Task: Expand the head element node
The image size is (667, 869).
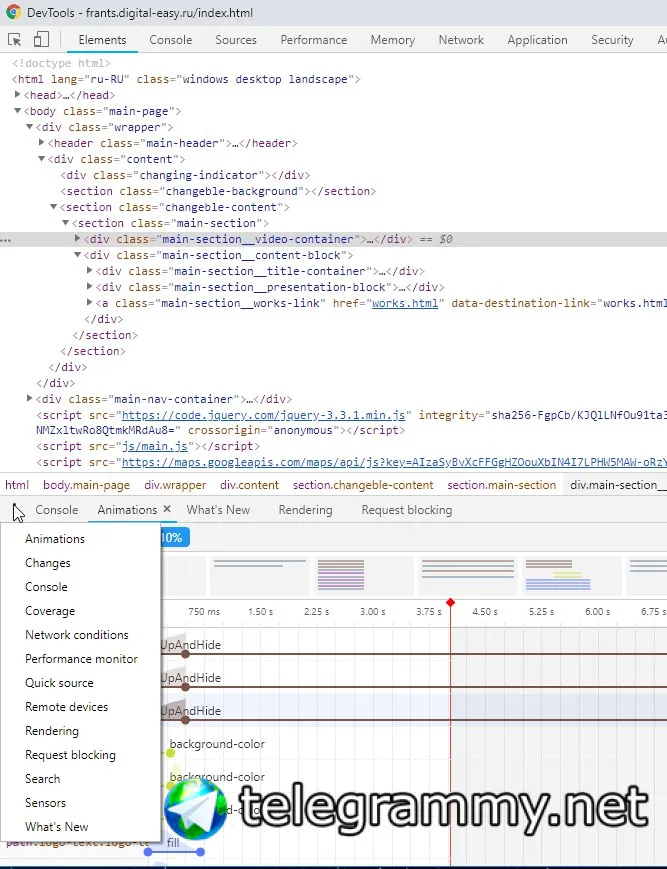Action: coord(18,95)
